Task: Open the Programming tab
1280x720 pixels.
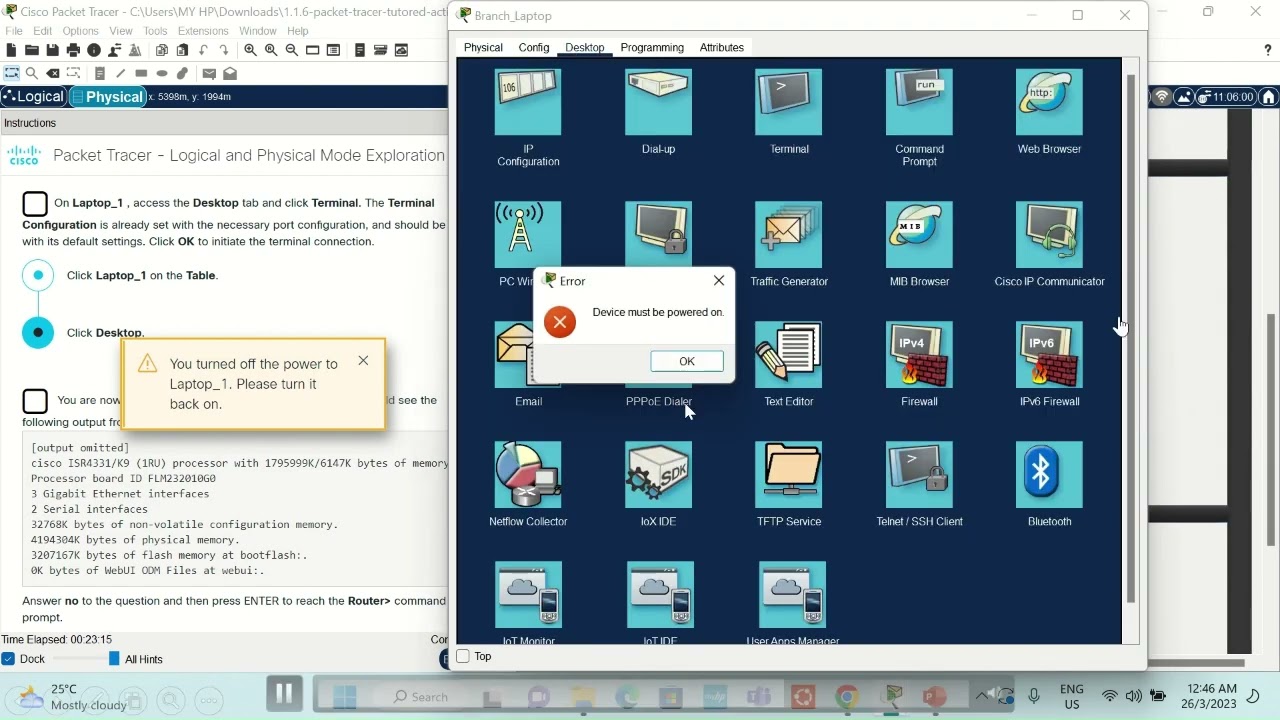Action: coord(652,47)
